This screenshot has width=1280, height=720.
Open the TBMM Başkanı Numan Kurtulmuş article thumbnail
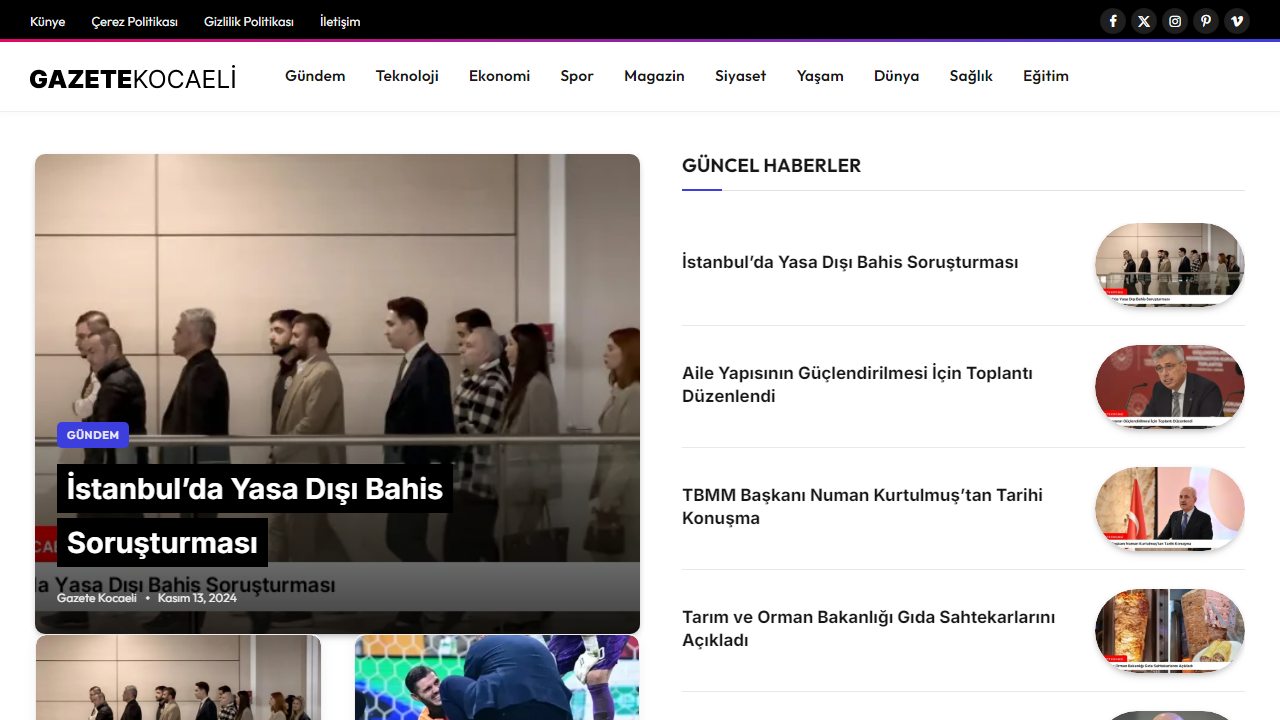(1169, 508)
